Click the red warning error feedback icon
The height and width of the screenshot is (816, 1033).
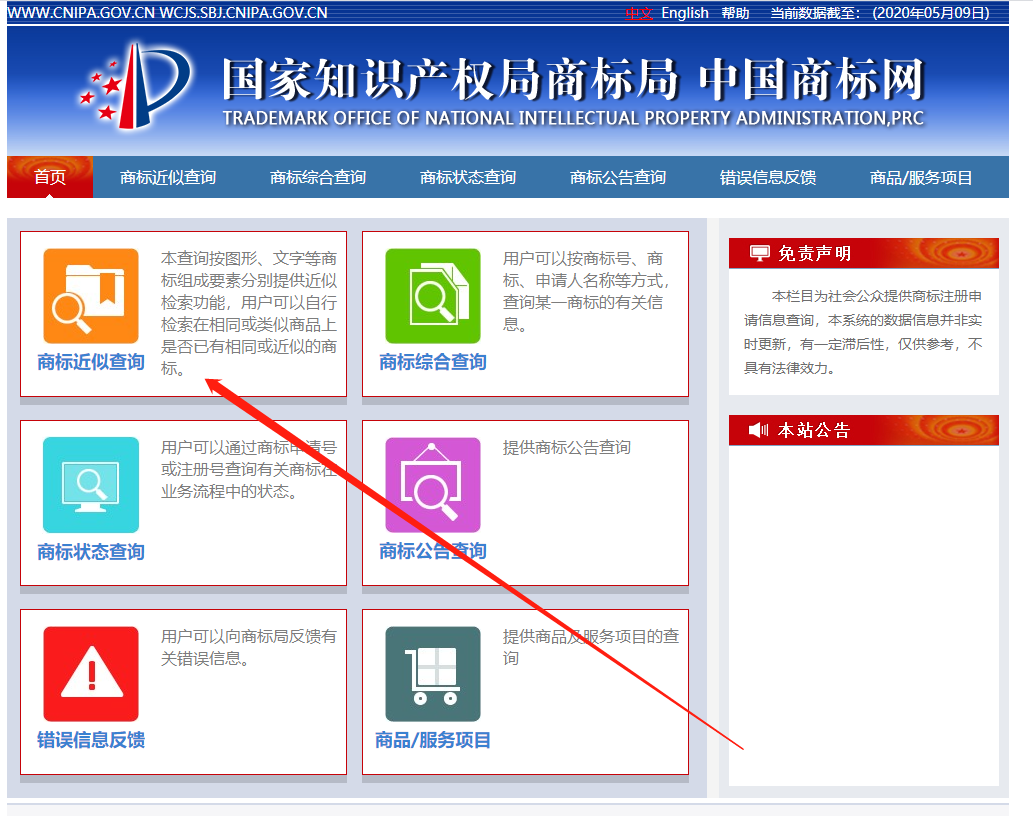pyautogui.click(x=91, y=674)
